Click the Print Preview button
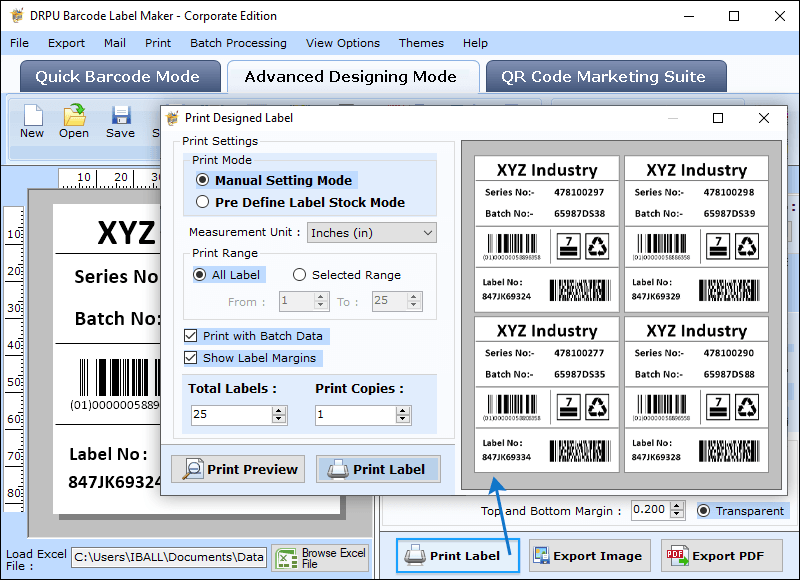The width and height of the screenshot is (800, 580). [238, 469]
